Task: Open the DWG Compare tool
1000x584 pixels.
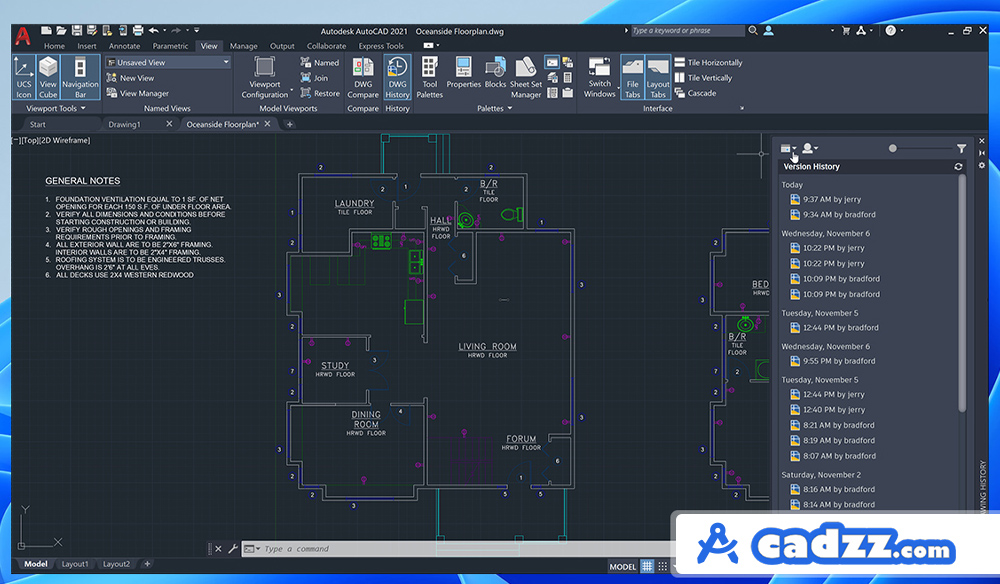Action: [363, 77]
